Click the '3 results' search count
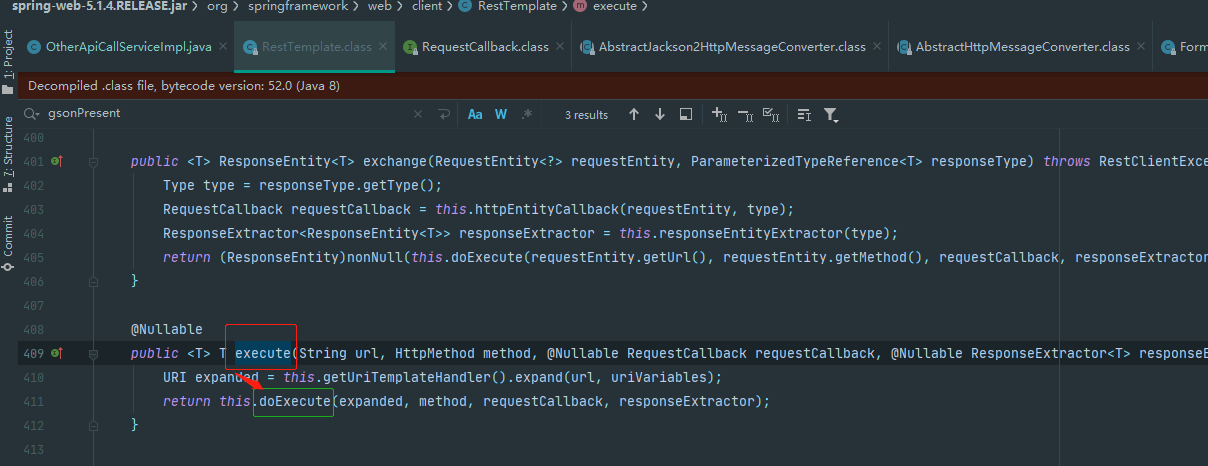Screen dimensions: 1208x466 [586, 115]
